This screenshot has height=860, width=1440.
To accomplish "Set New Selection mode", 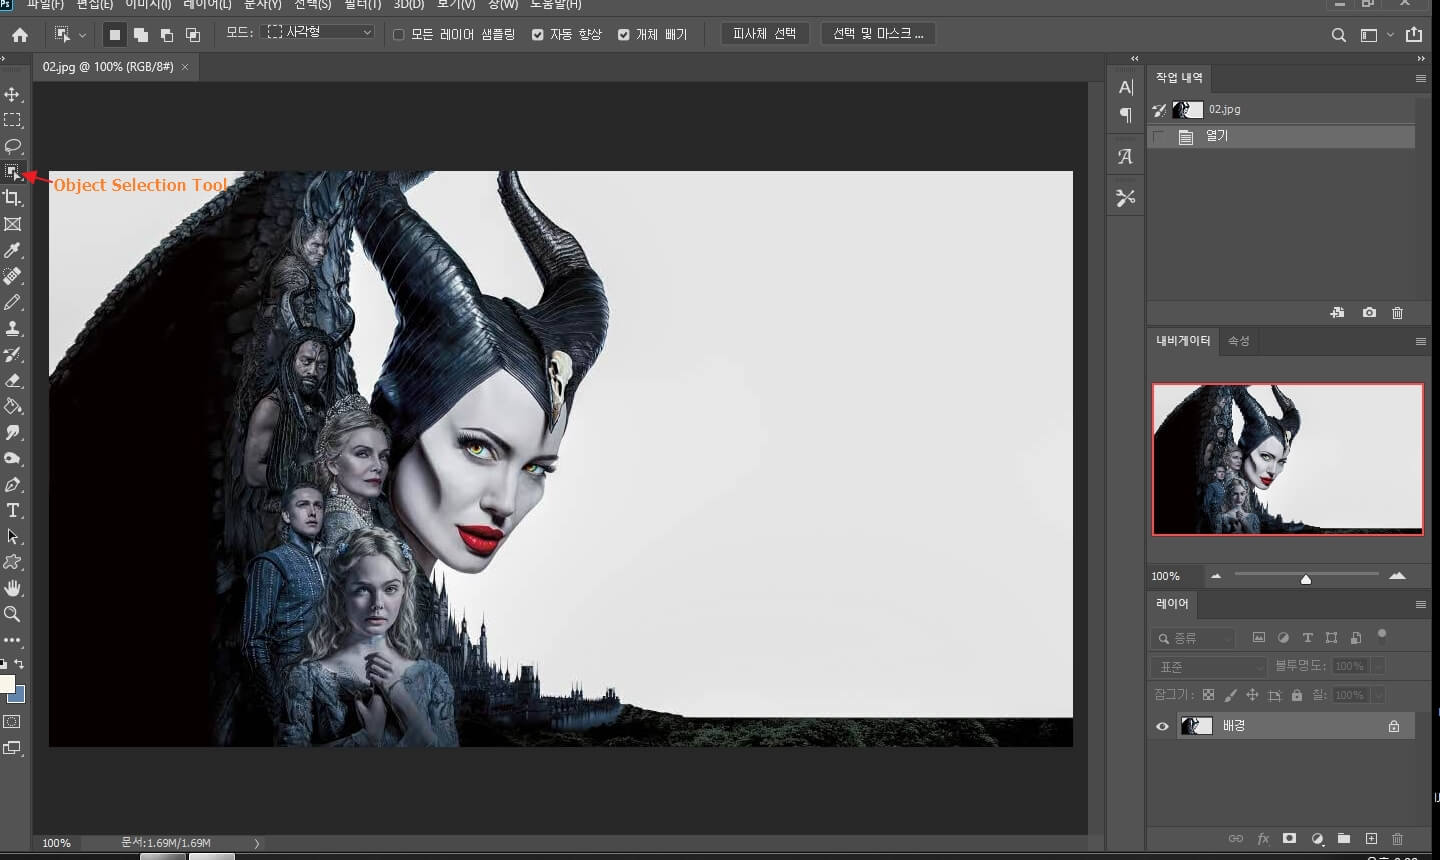I will (x=115, y=35).
